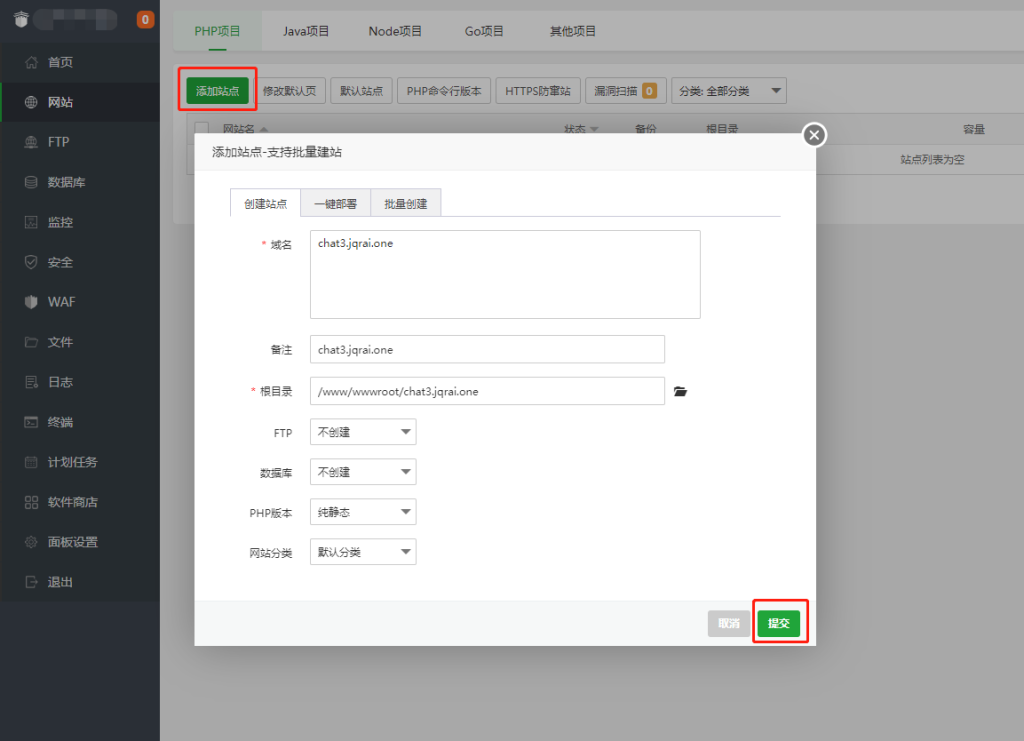Open 网站 in the sidebar

click(80, 102)
